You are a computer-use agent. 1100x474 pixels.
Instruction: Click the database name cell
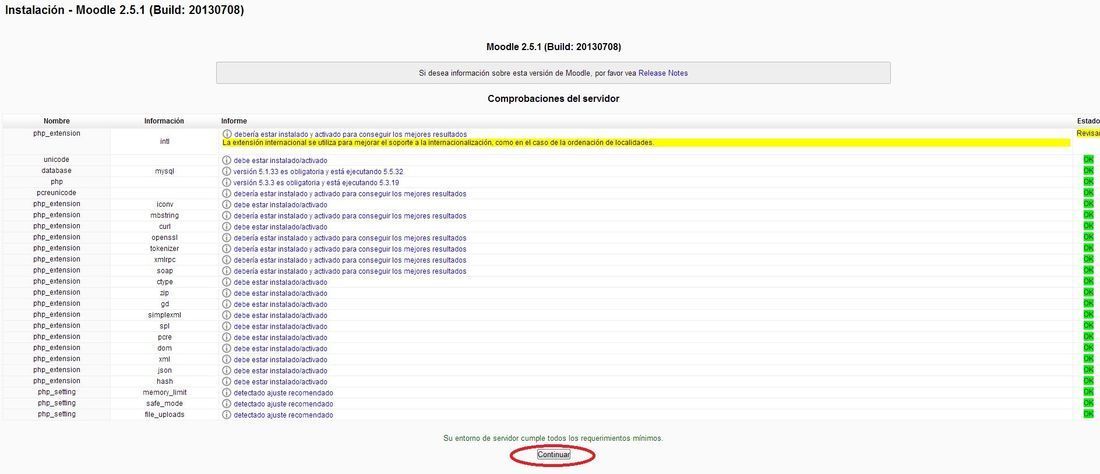(56, 170)
